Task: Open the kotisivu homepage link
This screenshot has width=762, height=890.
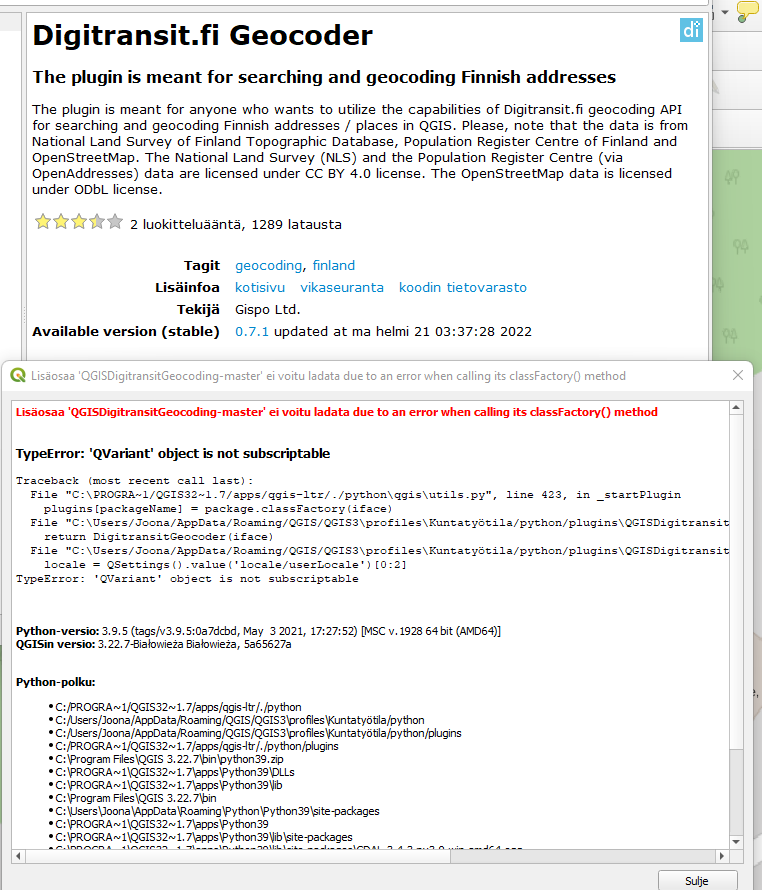Action: [260, 287]
